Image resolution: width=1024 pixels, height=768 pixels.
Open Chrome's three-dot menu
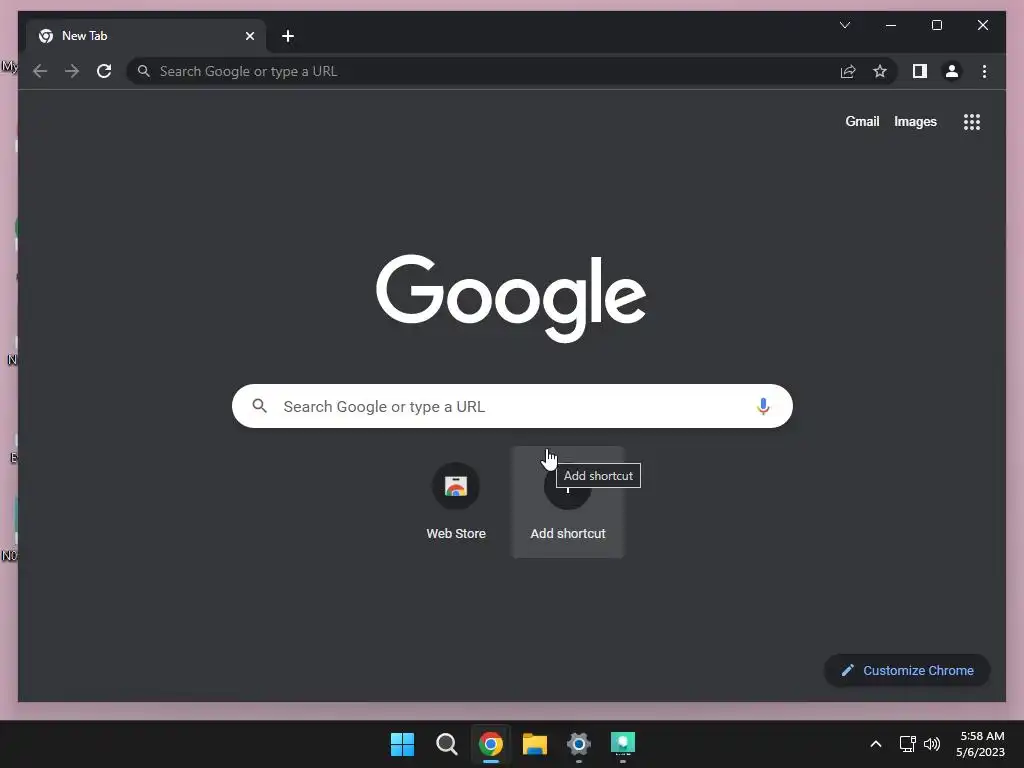pyautogui.click(x=984, y=71)
